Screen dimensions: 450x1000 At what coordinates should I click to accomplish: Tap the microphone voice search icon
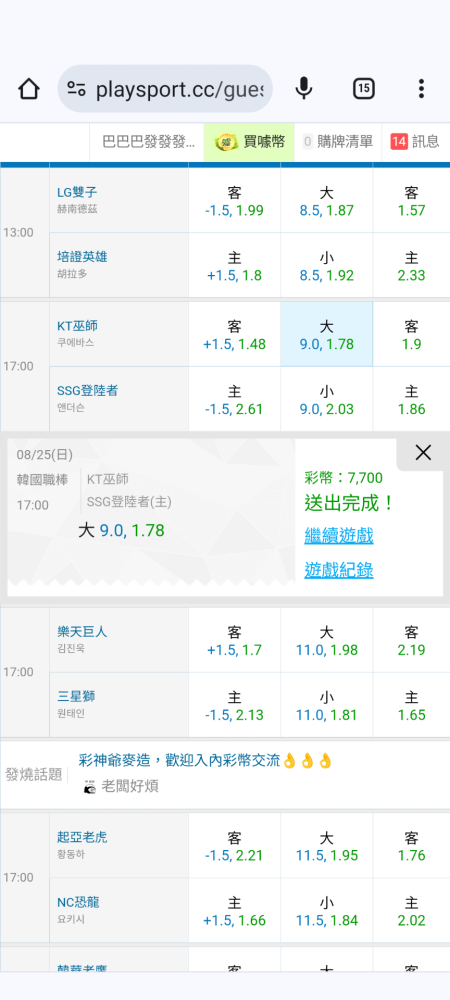coord(304,89)
